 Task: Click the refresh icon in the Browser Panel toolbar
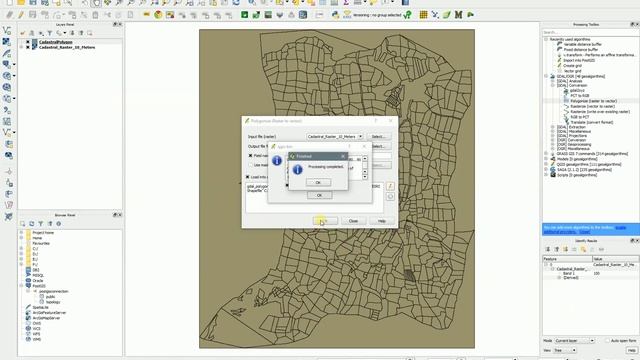click(32, 224)
